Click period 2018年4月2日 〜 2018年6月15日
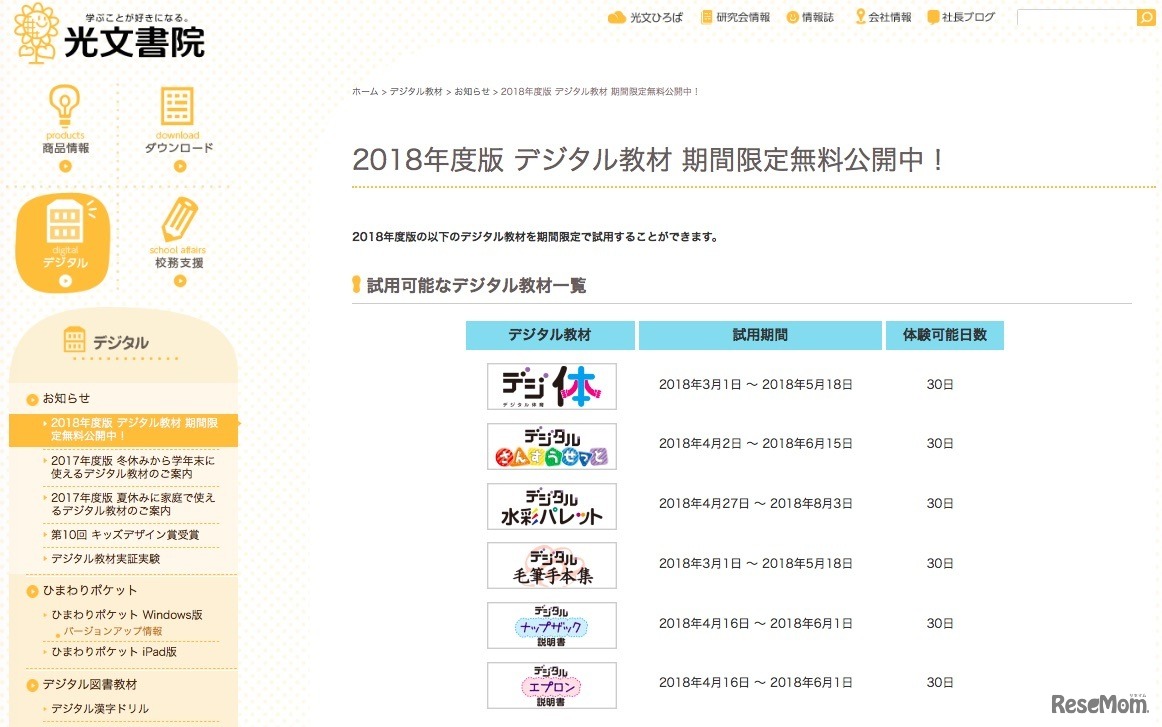 [x=755, y=444]
